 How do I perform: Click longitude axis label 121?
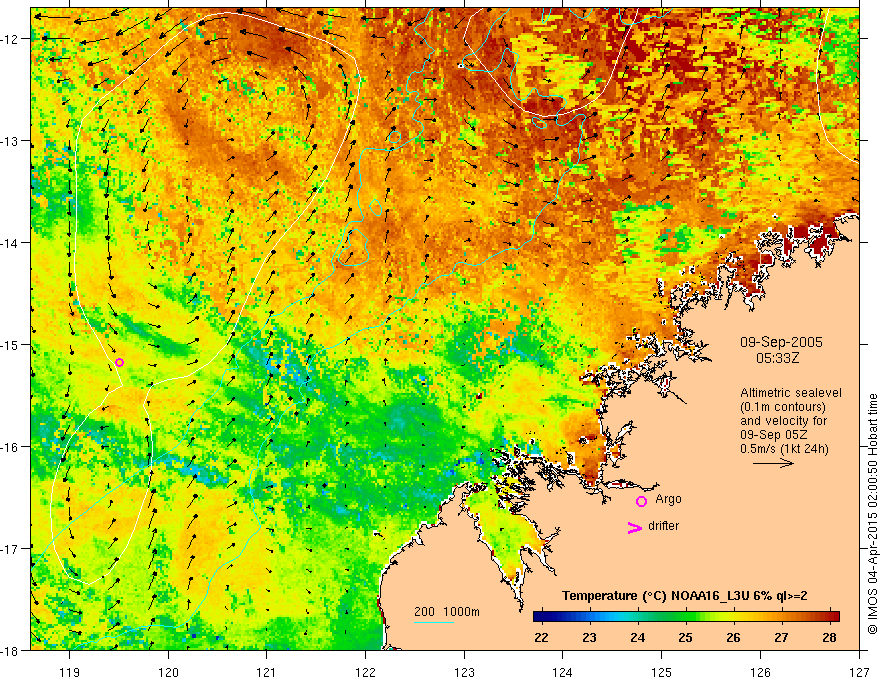click(x=267, y=672)
